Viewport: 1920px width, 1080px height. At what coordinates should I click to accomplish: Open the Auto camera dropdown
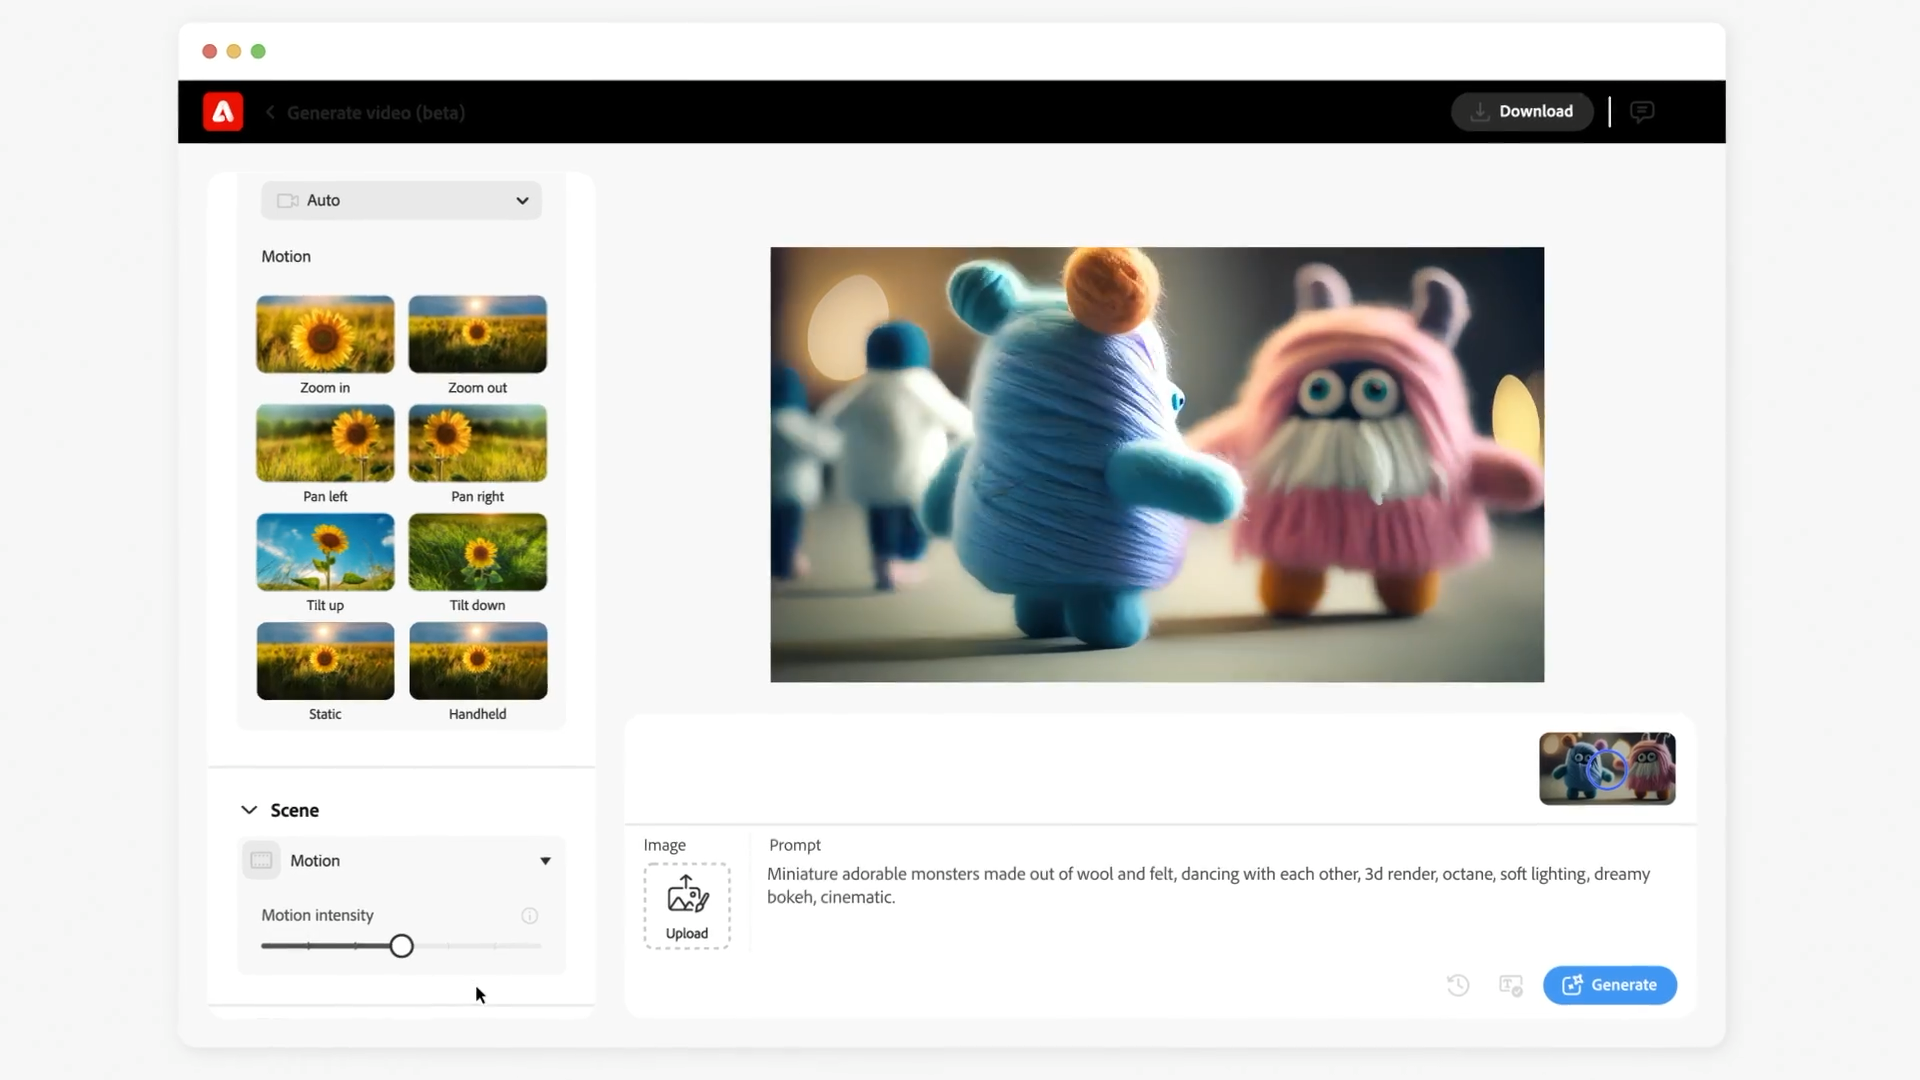(401, 200)
